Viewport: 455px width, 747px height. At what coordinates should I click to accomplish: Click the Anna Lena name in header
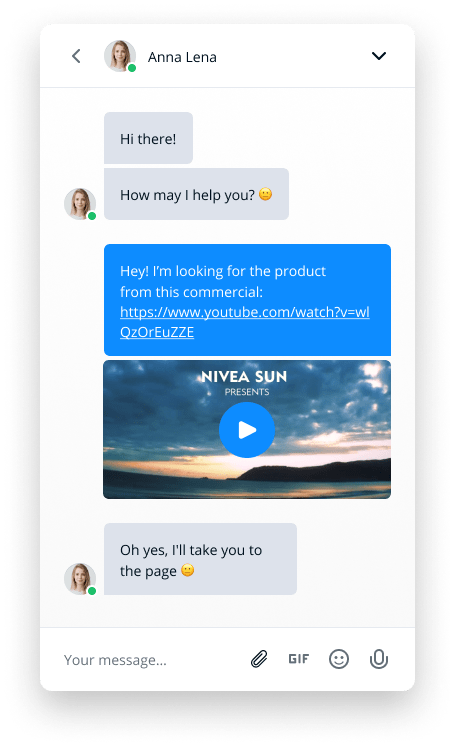[x=182, y=57]
